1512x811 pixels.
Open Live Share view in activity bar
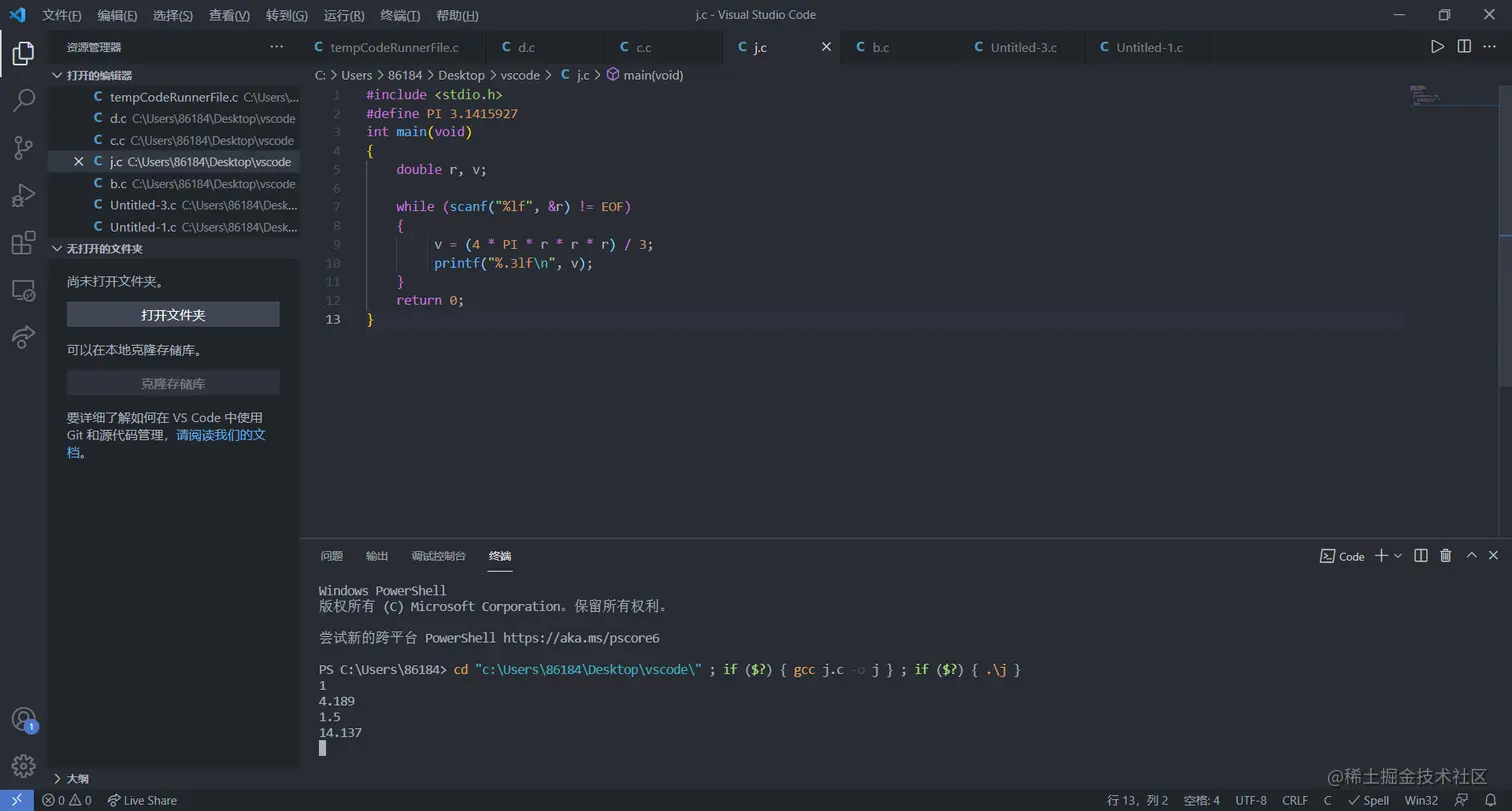point(23,337)
